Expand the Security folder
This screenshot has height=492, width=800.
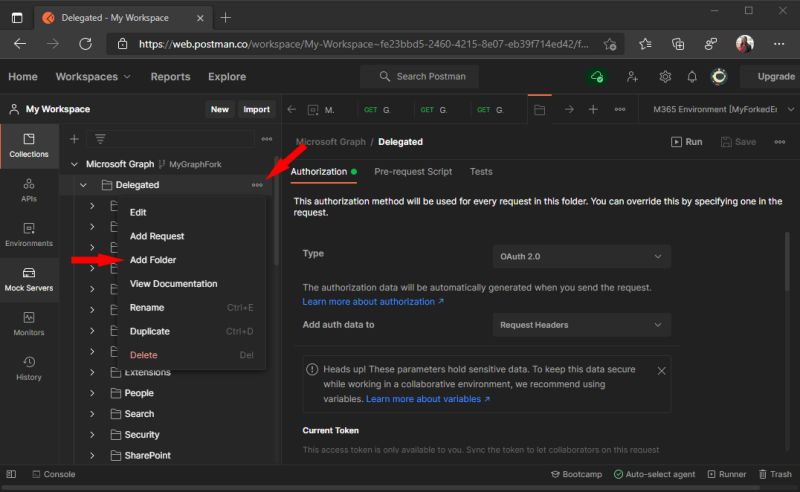click(92, 434)
